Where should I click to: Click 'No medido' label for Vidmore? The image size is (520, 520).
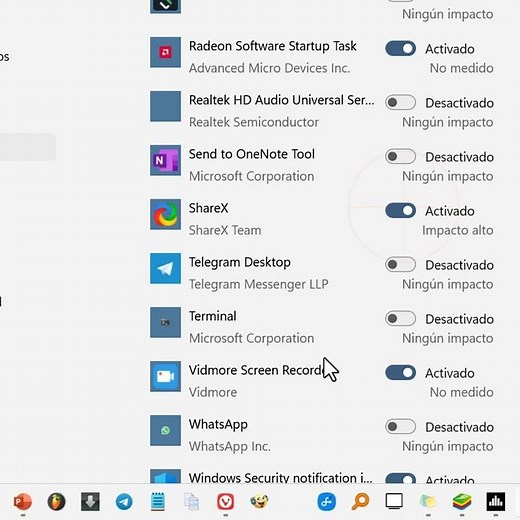pyautogui.click(x=462, y=392)
